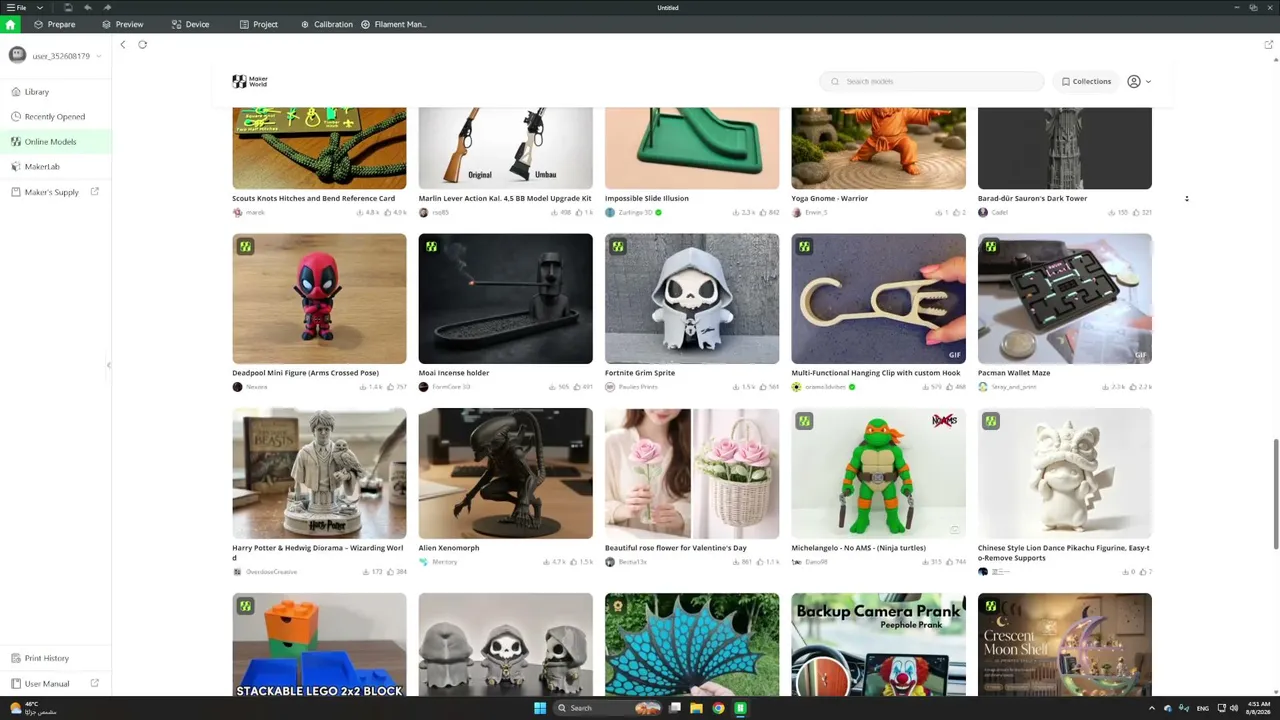Screen dimensions: 1280x720
Task: Open Task View from the taskbar
Action: pos(675,708)
